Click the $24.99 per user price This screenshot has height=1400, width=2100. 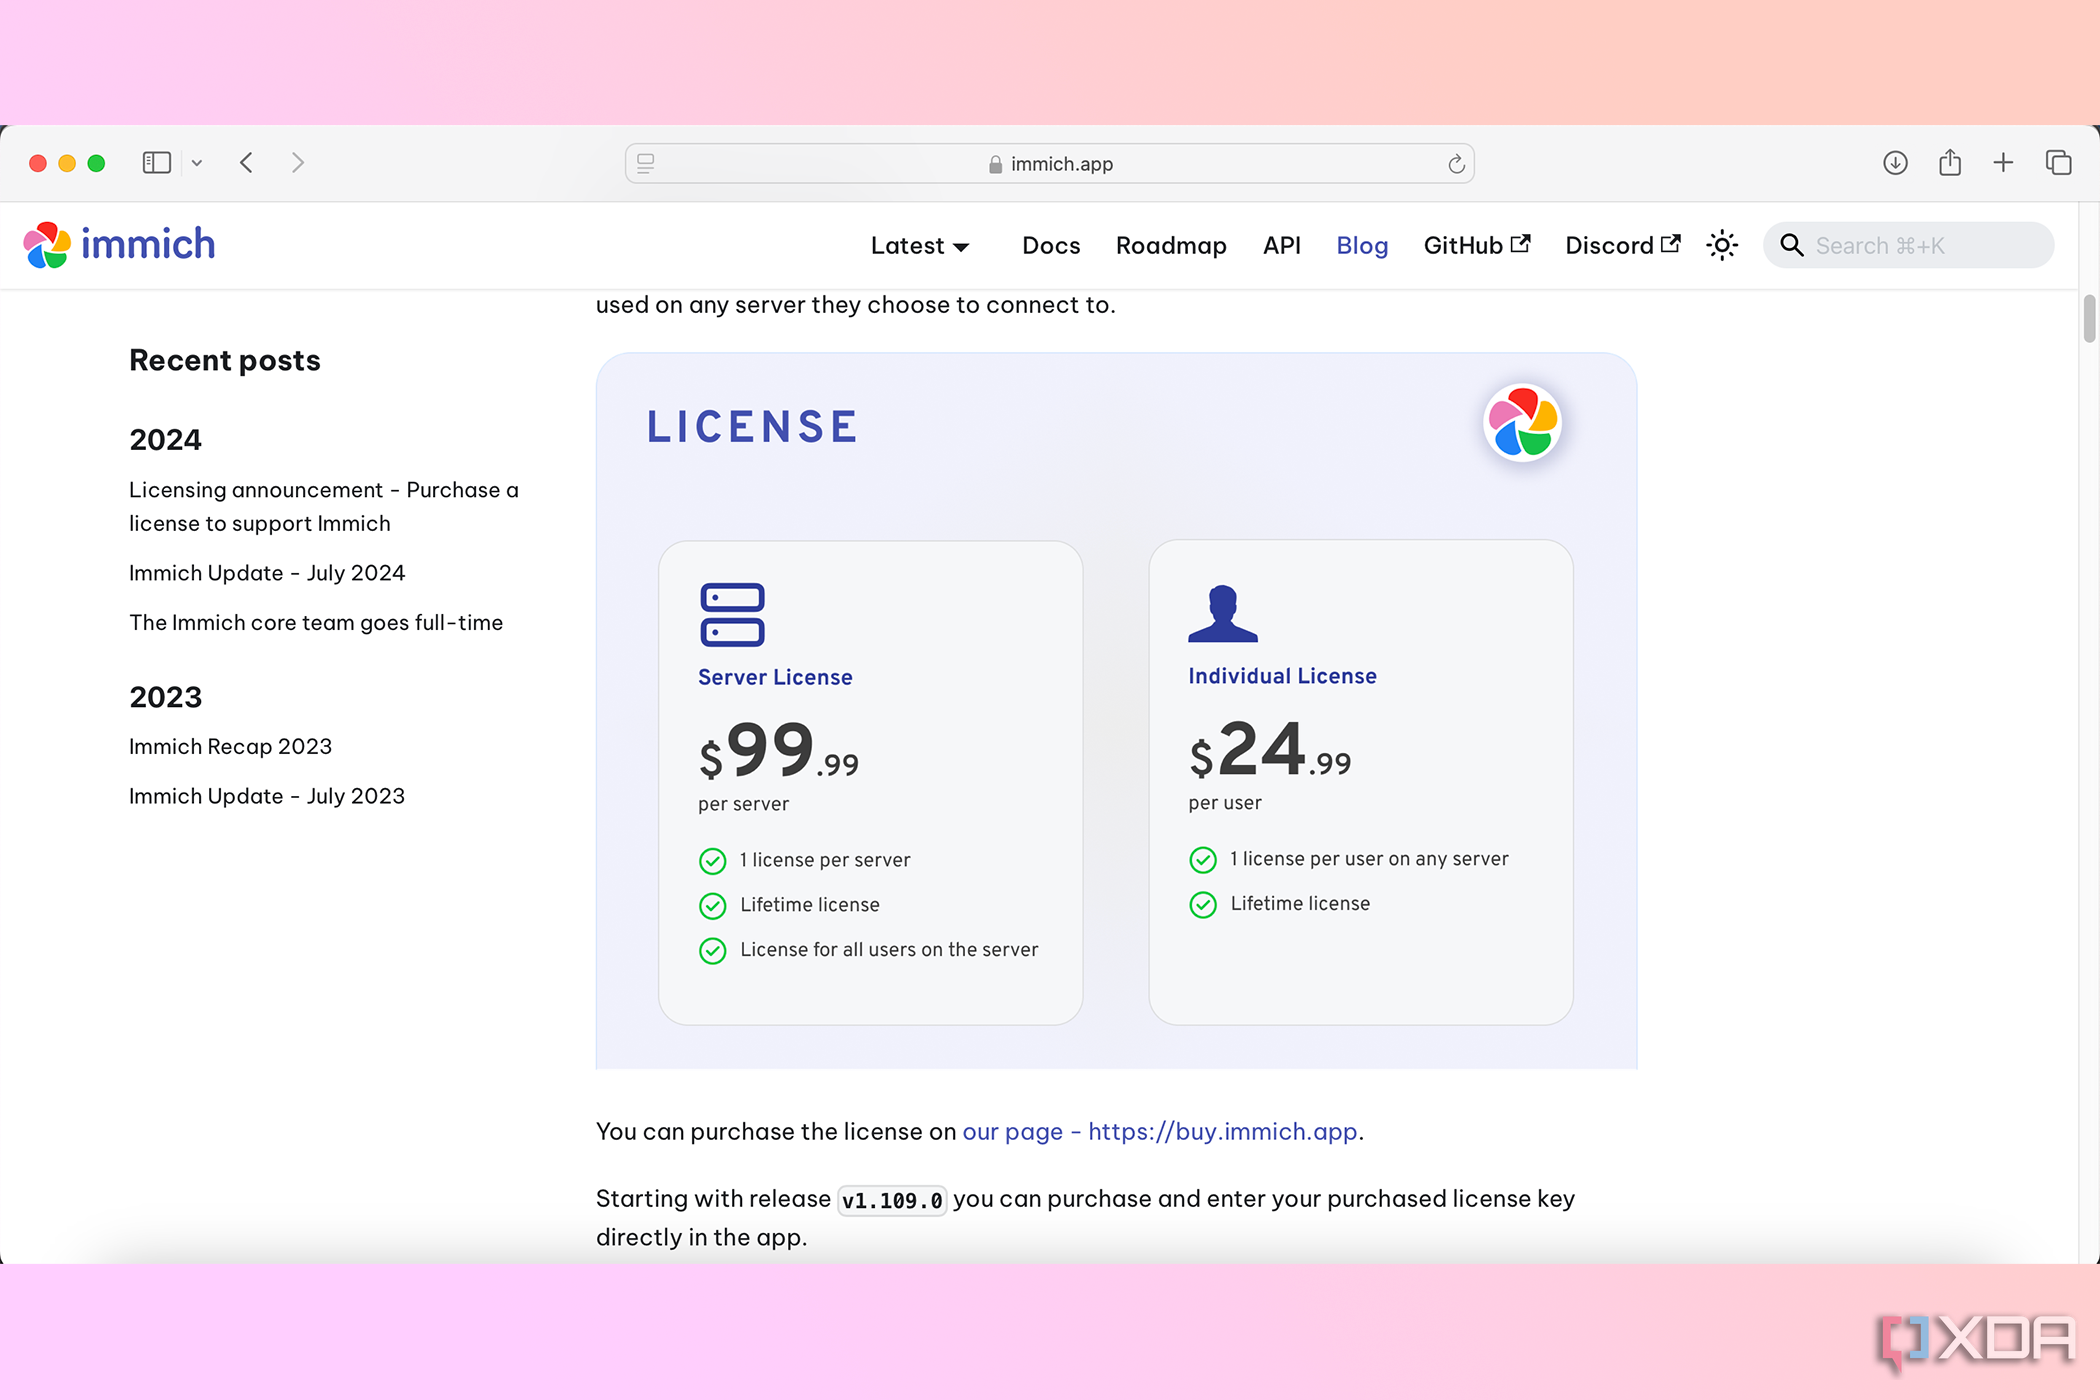(1270, 749)
